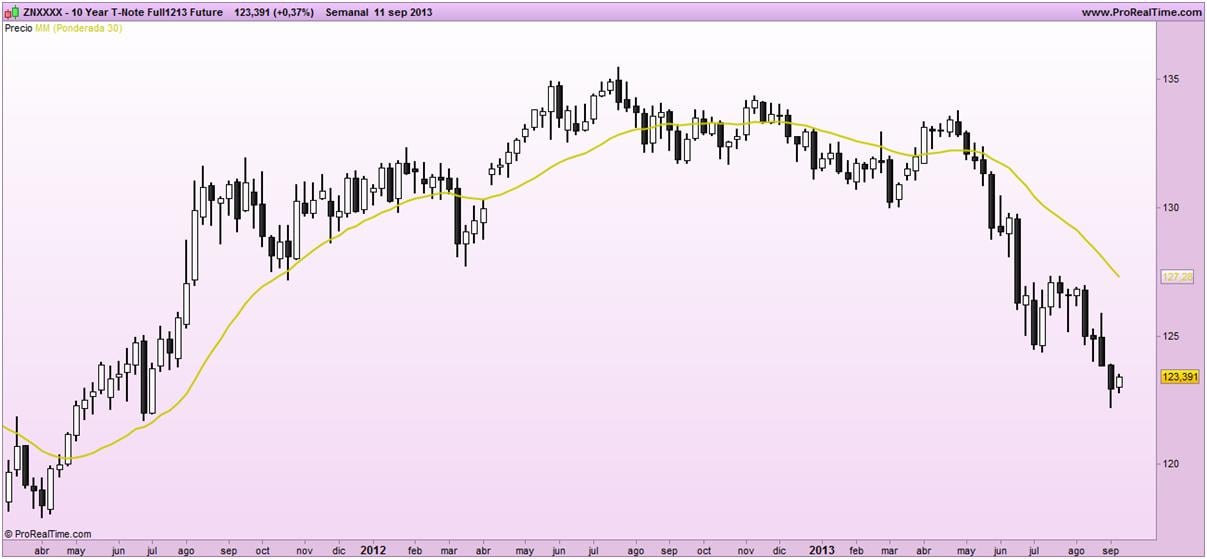
Task: Click the 2013 year label on time axis
Action: click(x=822, y=550)
